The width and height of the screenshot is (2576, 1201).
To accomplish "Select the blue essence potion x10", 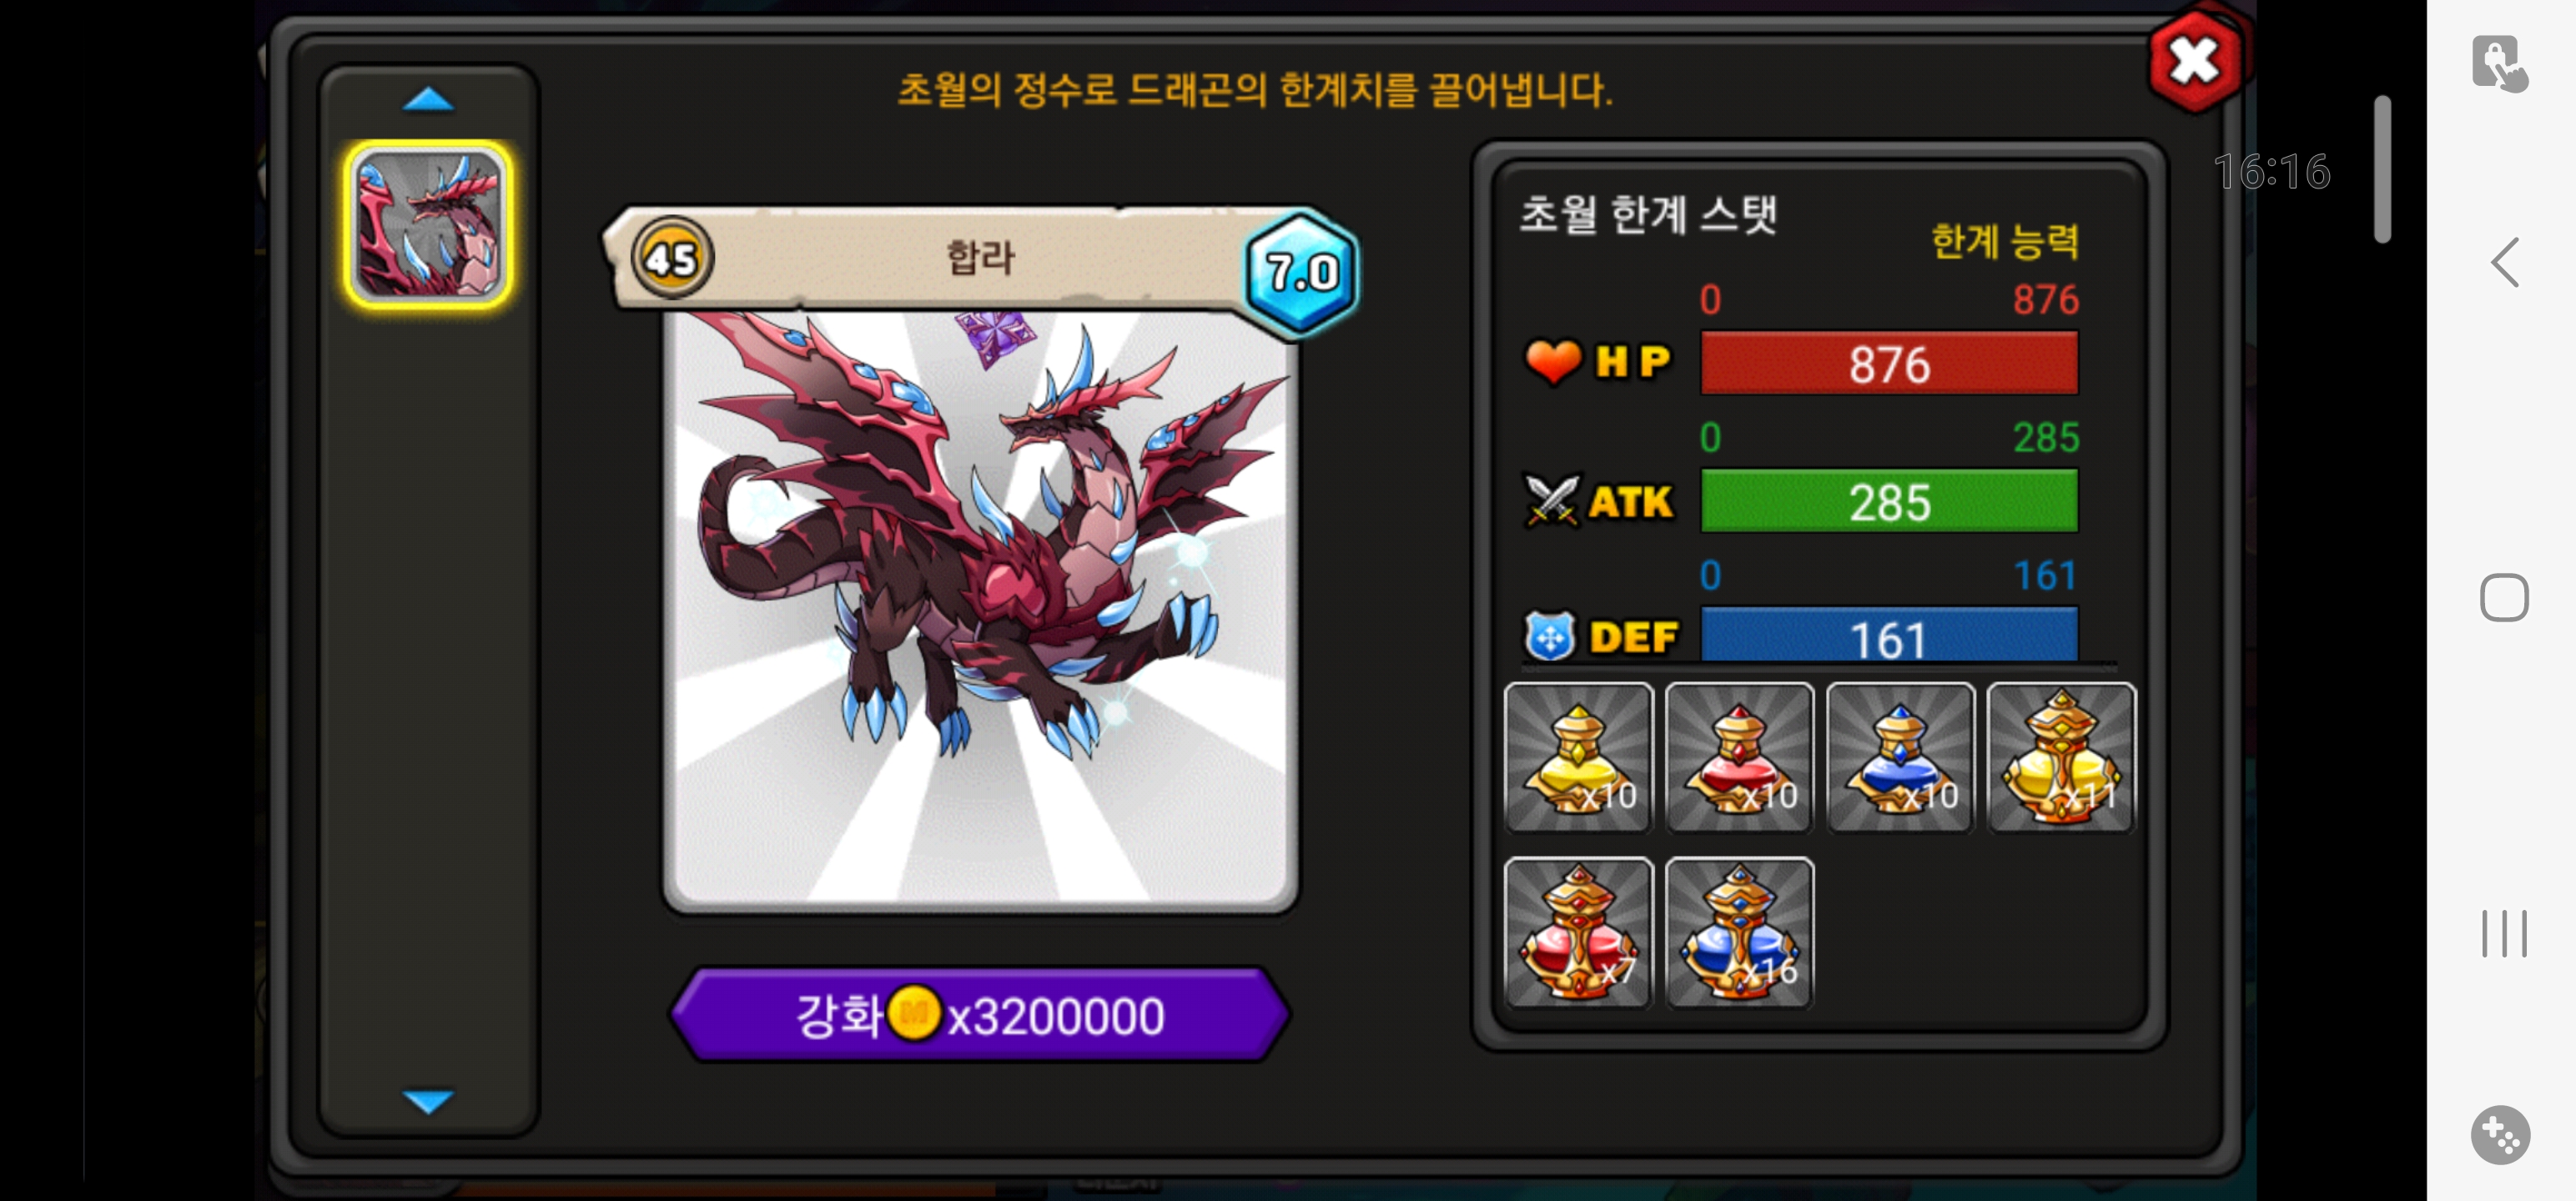I will tap(1900, 758).
